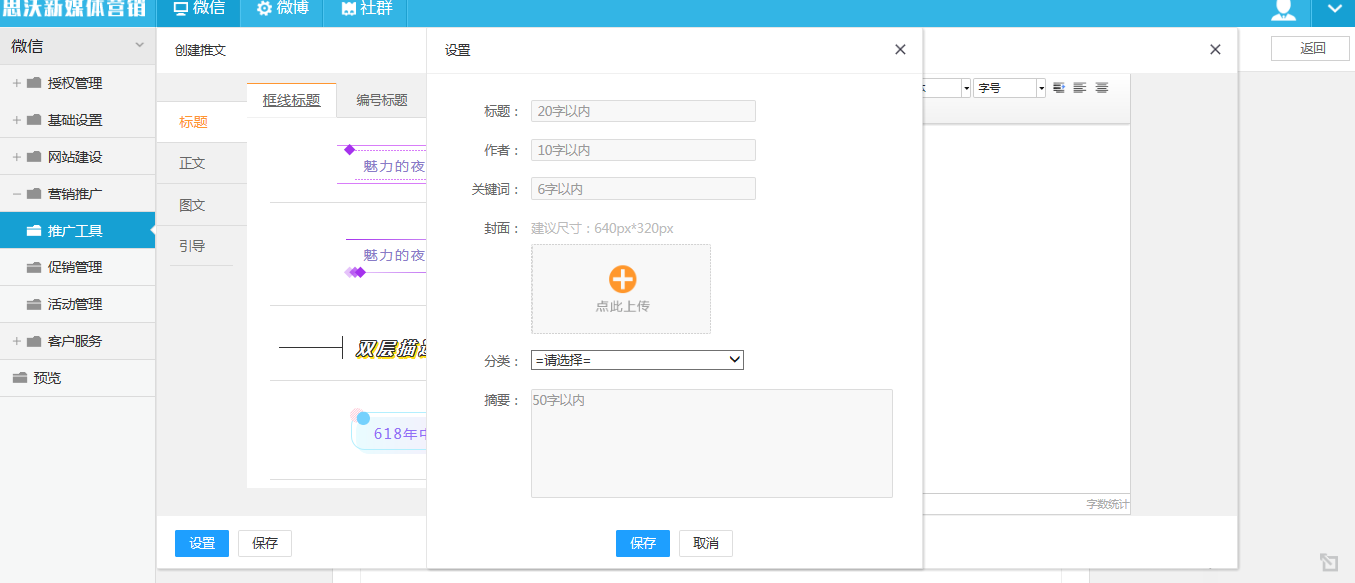
Task: Close the 设置 dialog with the X
Action: (900, 50)
